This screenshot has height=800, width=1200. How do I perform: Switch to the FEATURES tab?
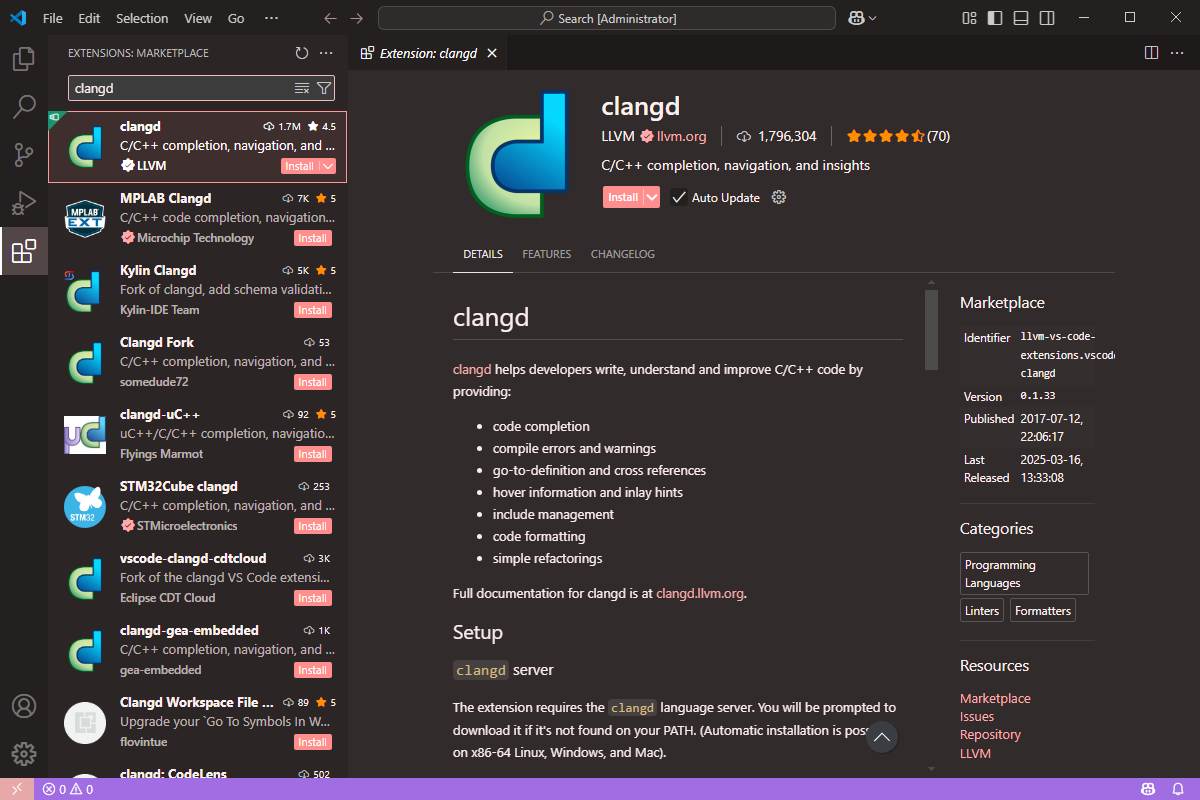click(547, 254)
